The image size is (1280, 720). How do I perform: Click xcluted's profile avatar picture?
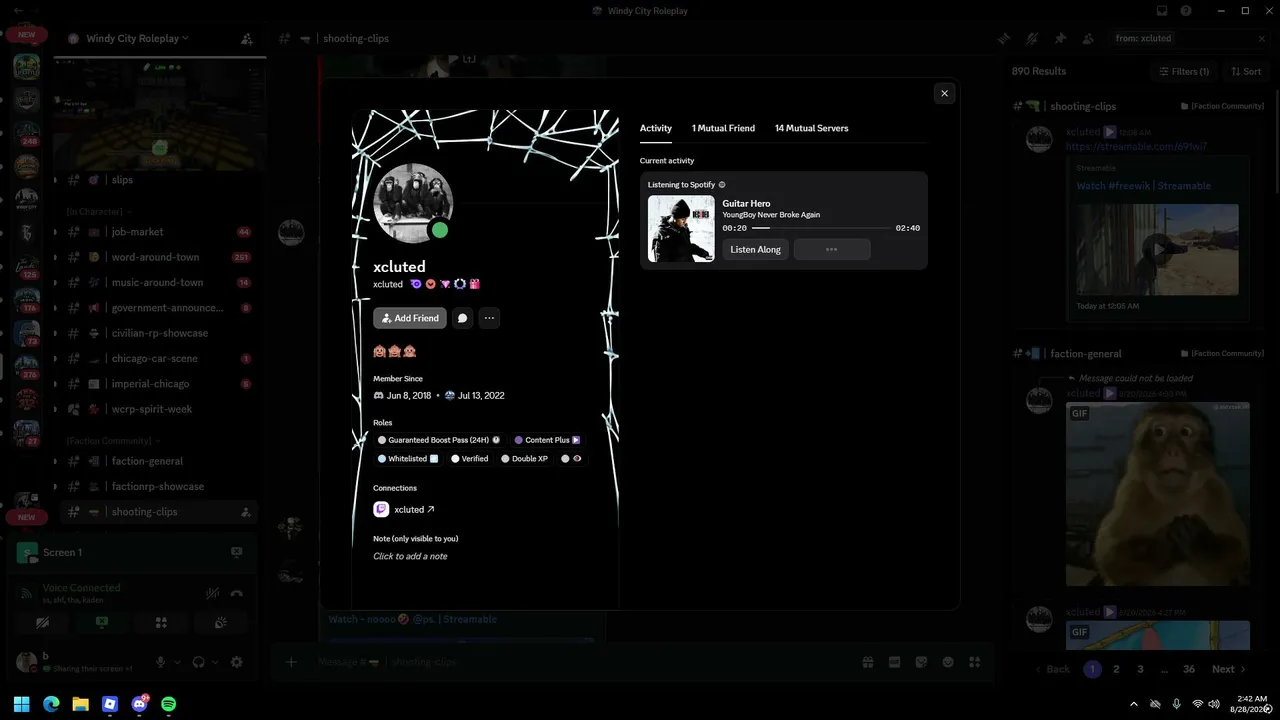tap(412, 203)
